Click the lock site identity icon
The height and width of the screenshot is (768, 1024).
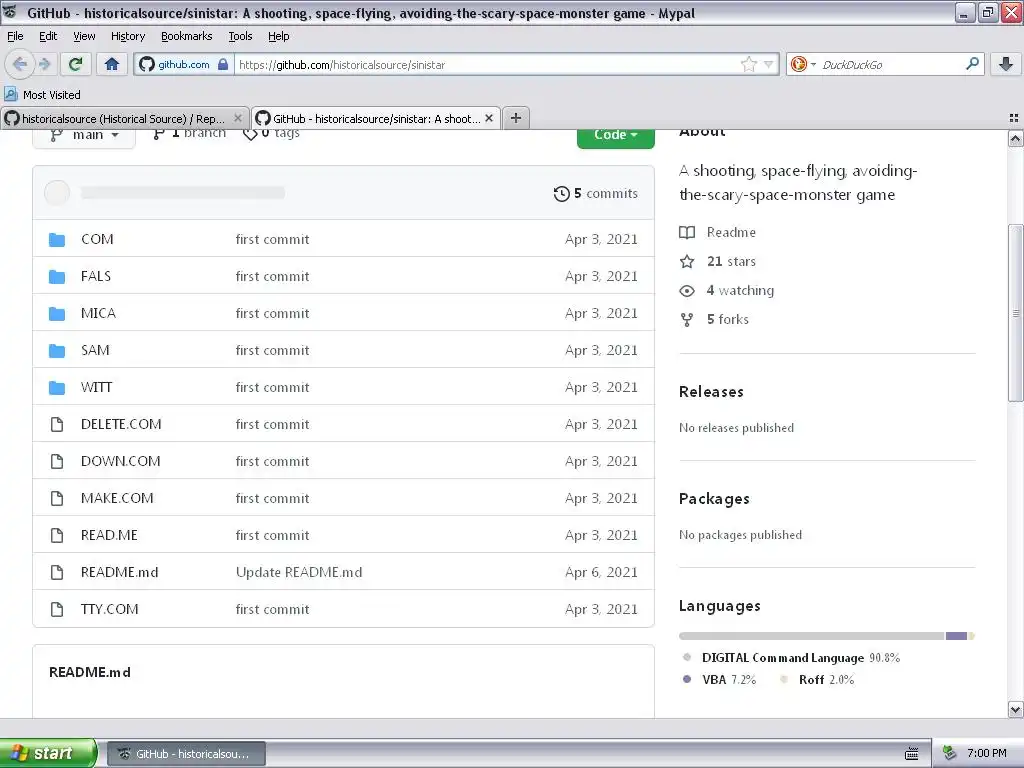(x=223, y=64)
